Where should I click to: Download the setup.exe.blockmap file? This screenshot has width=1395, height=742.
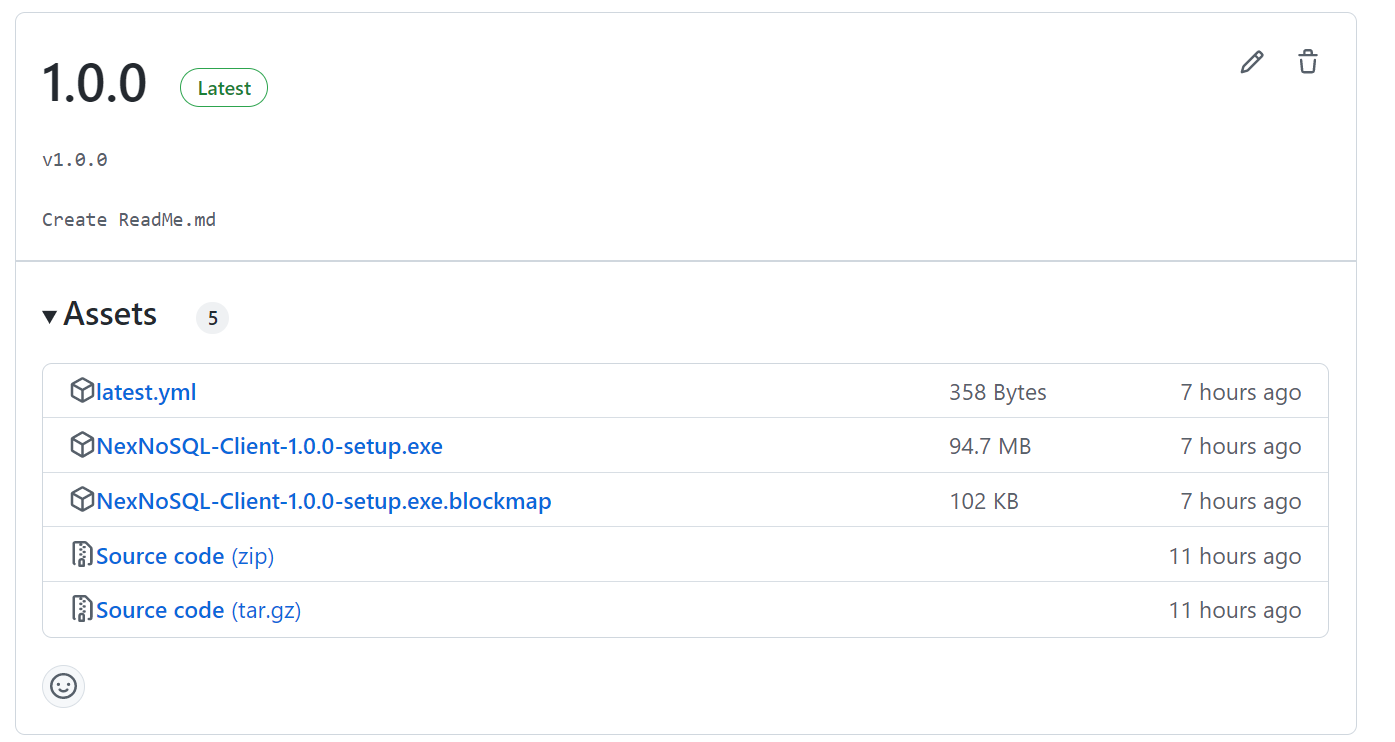(x=324, y=500)
